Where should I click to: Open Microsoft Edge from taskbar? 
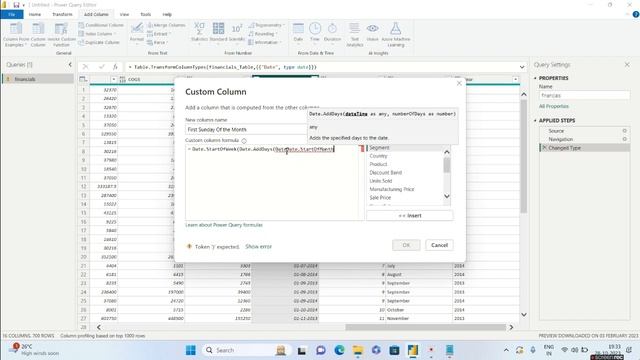pos(339,350)
